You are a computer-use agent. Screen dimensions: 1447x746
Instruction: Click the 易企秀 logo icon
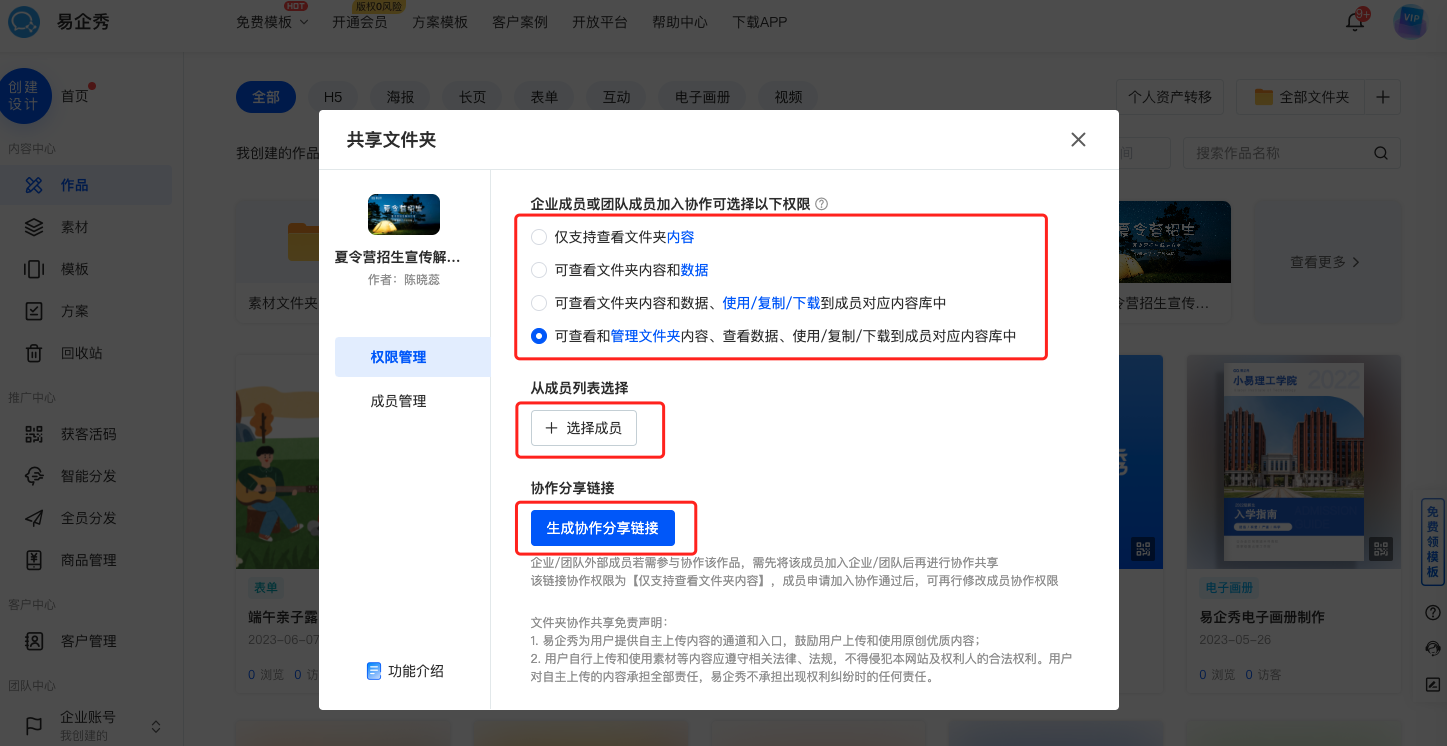(x=23, y=21)
